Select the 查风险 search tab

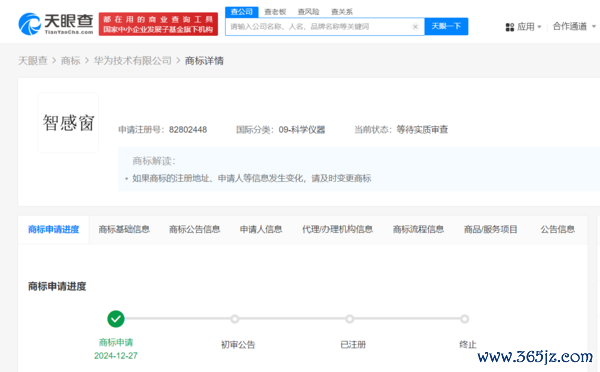tap(308, 12)
